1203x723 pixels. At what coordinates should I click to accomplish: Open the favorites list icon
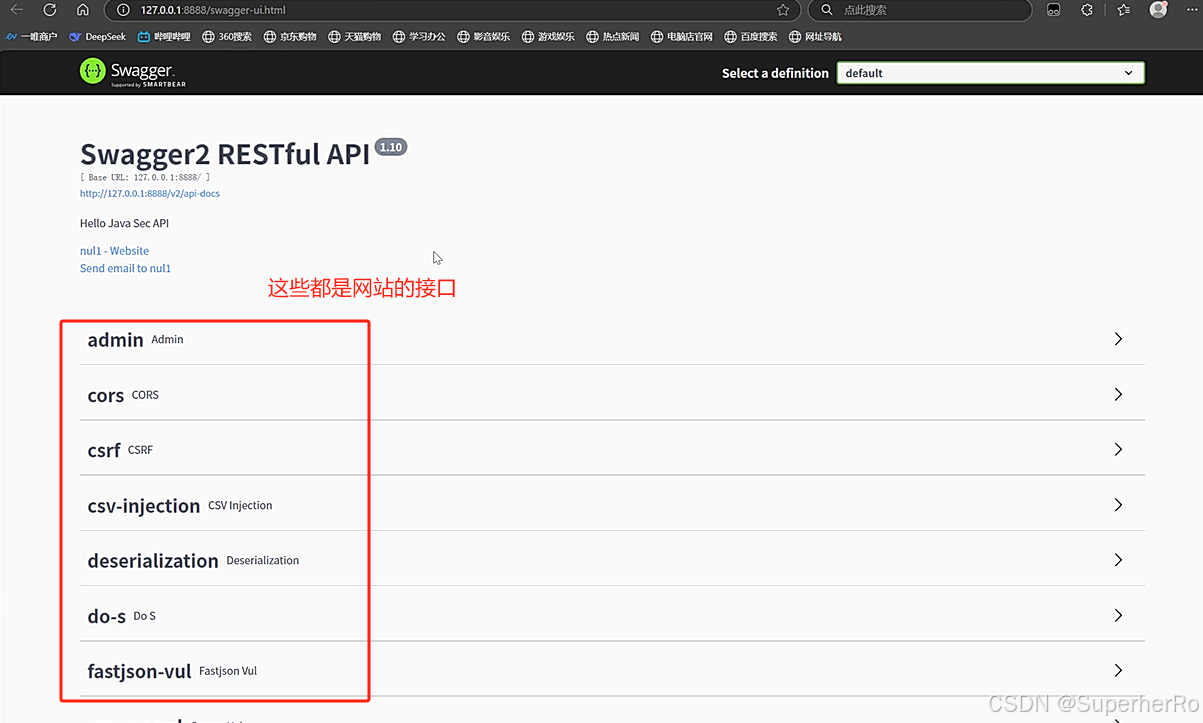pos(1123,10)
